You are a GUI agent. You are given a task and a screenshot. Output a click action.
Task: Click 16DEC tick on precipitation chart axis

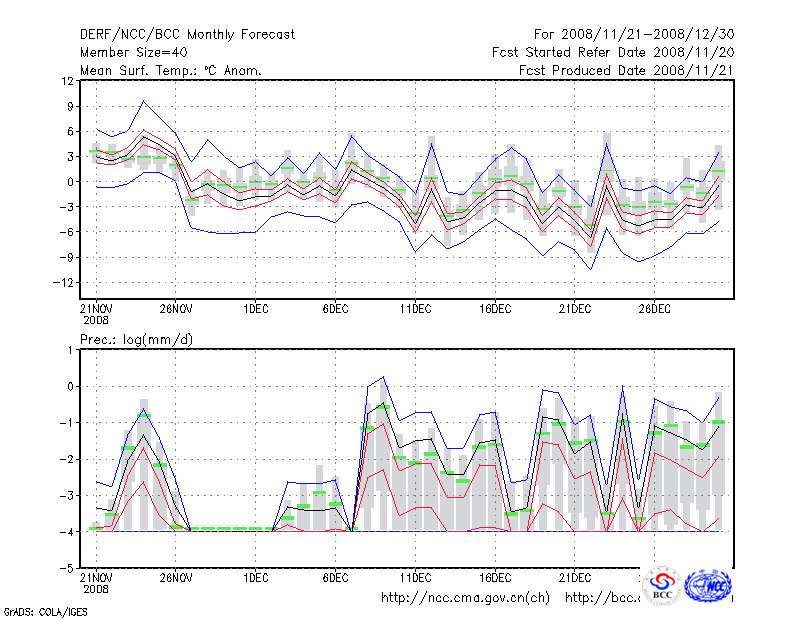point(495,578)
